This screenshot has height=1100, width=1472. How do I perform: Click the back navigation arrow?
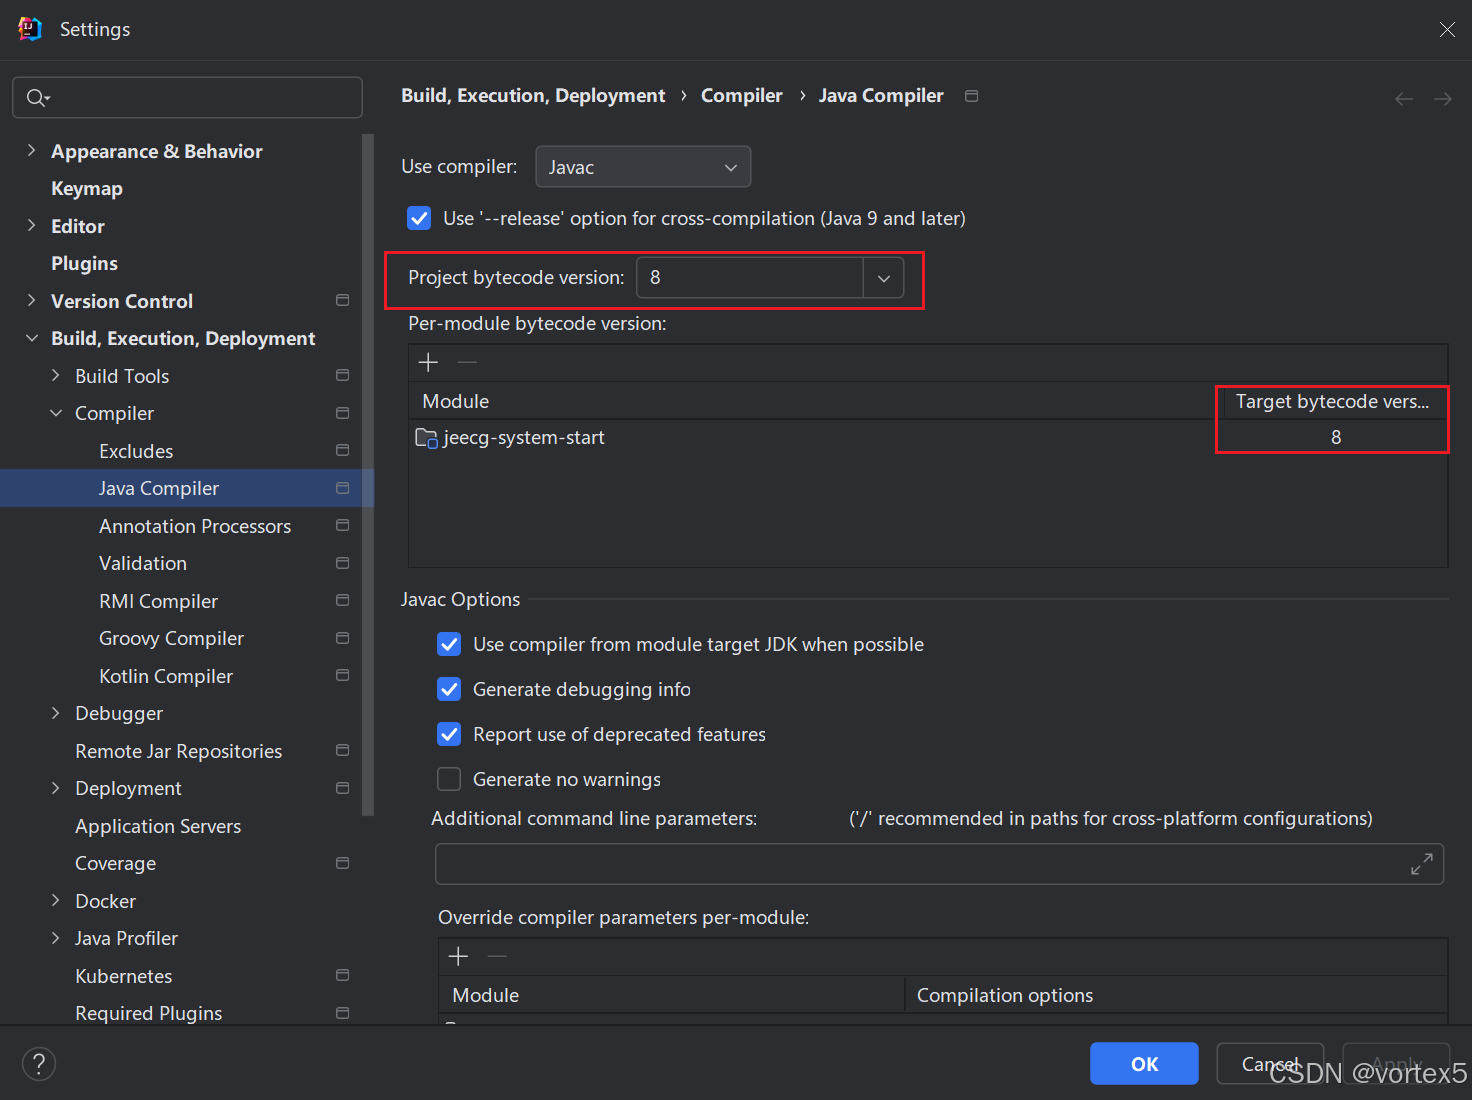(1404, 98)
